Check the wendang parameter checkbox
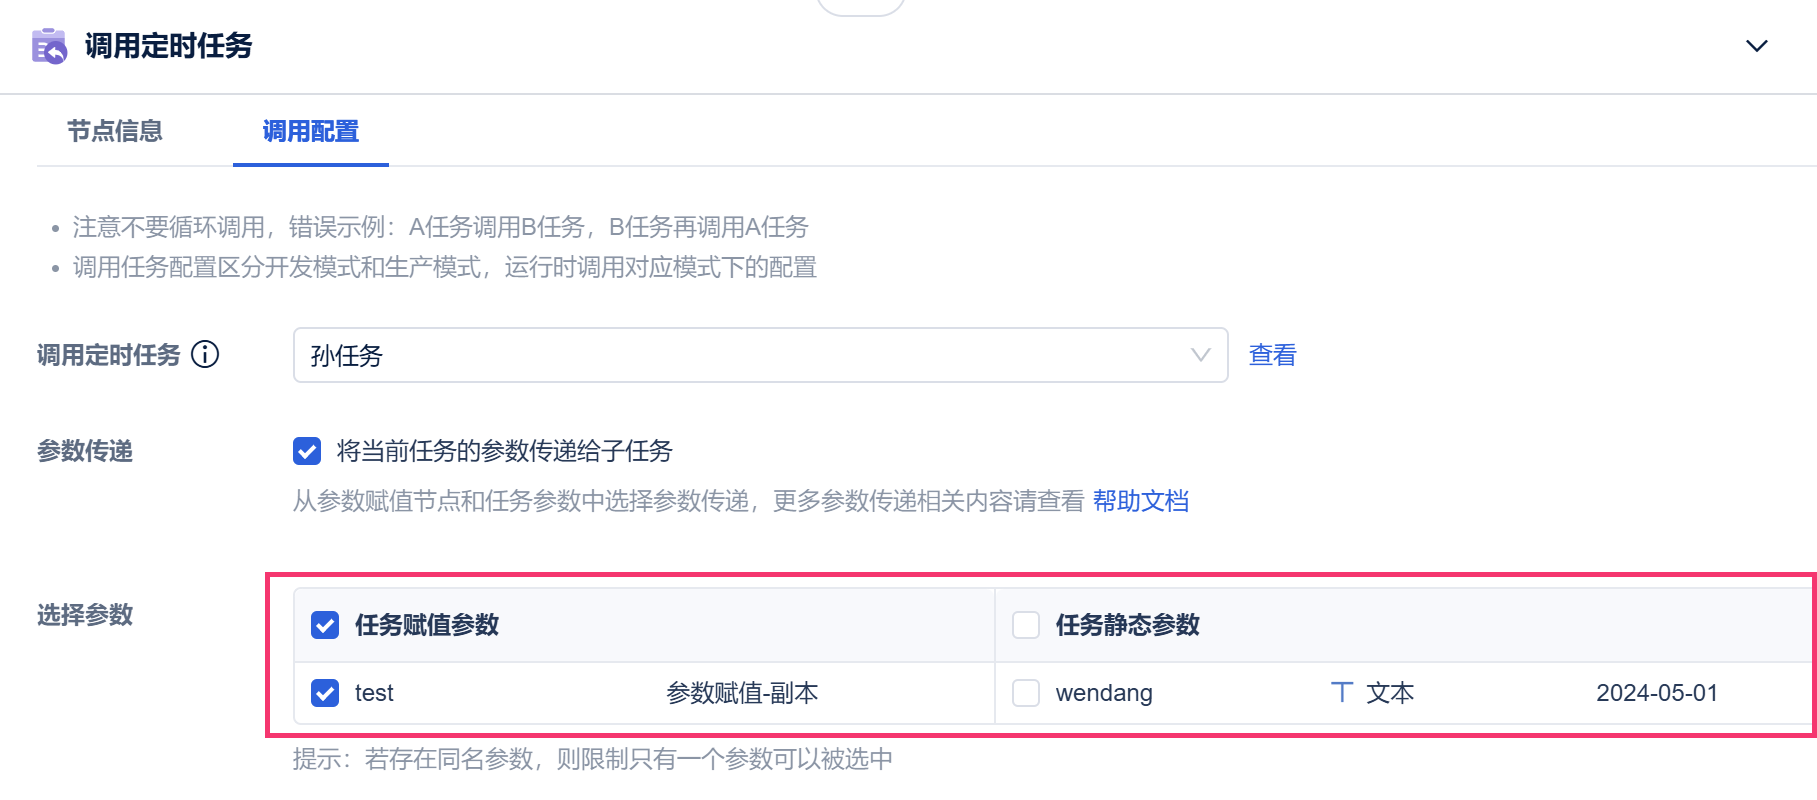The image size is (1817, 800). pos(1026,693)
